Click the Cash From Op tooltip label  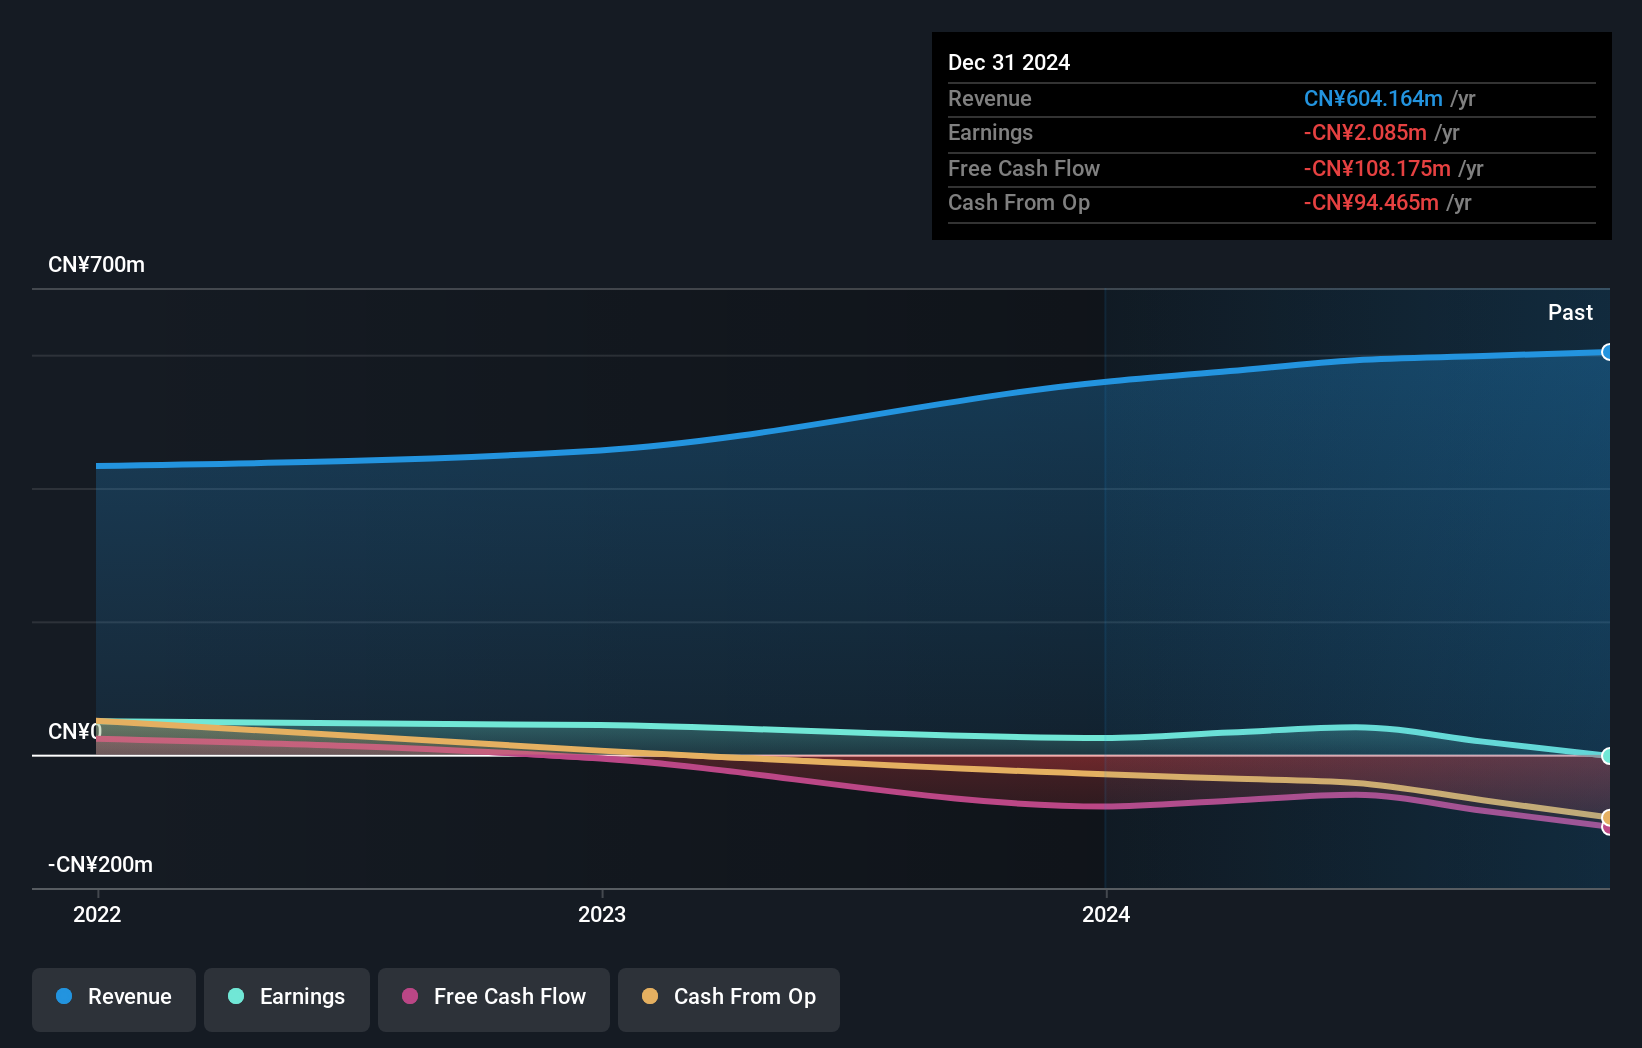pyautogui.click(x=1019, y=203)
